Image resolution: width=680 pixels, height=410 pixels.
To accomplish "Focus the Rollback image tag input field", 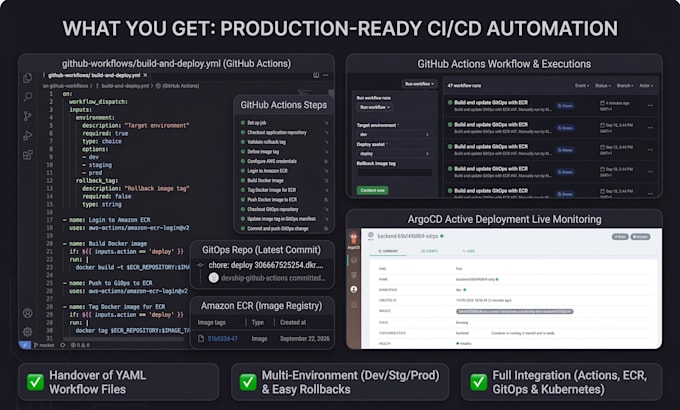I will [x=394, y=172].
